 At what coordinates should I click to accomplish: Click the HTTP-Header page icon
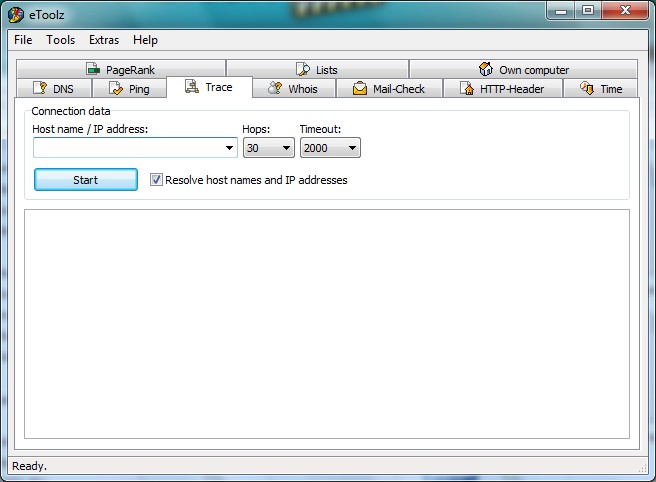click(467, 88)
